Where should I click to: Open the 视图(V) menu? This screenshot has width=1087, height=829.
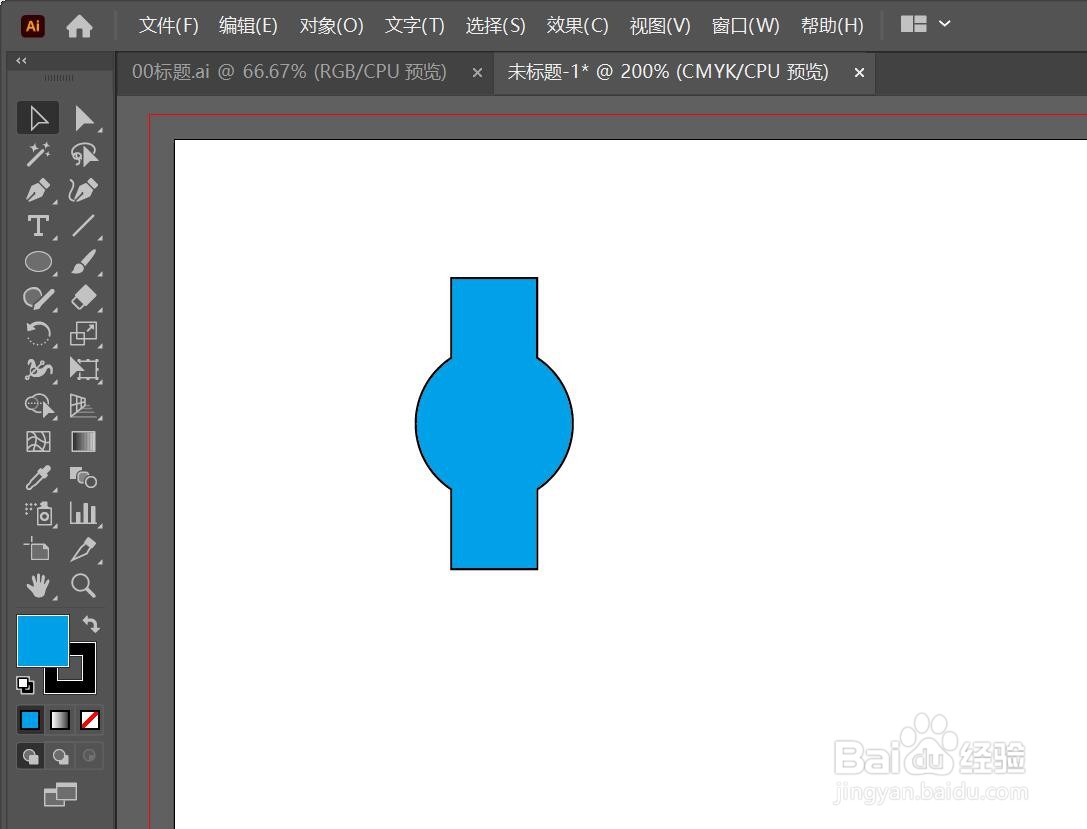(x=660, y=26)
